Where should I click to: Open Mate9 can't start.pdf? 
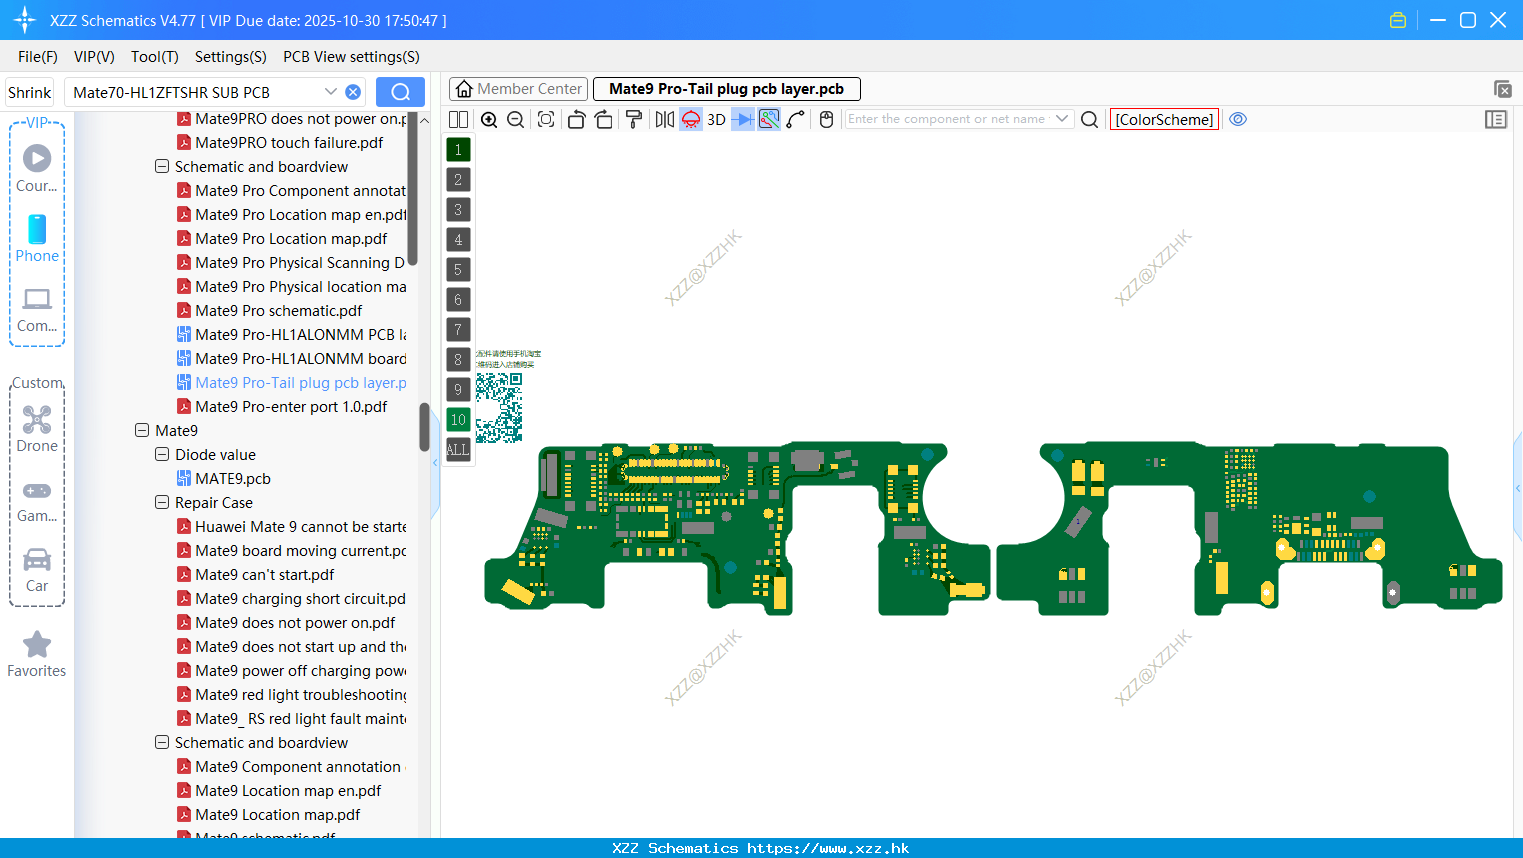point(265,575)
